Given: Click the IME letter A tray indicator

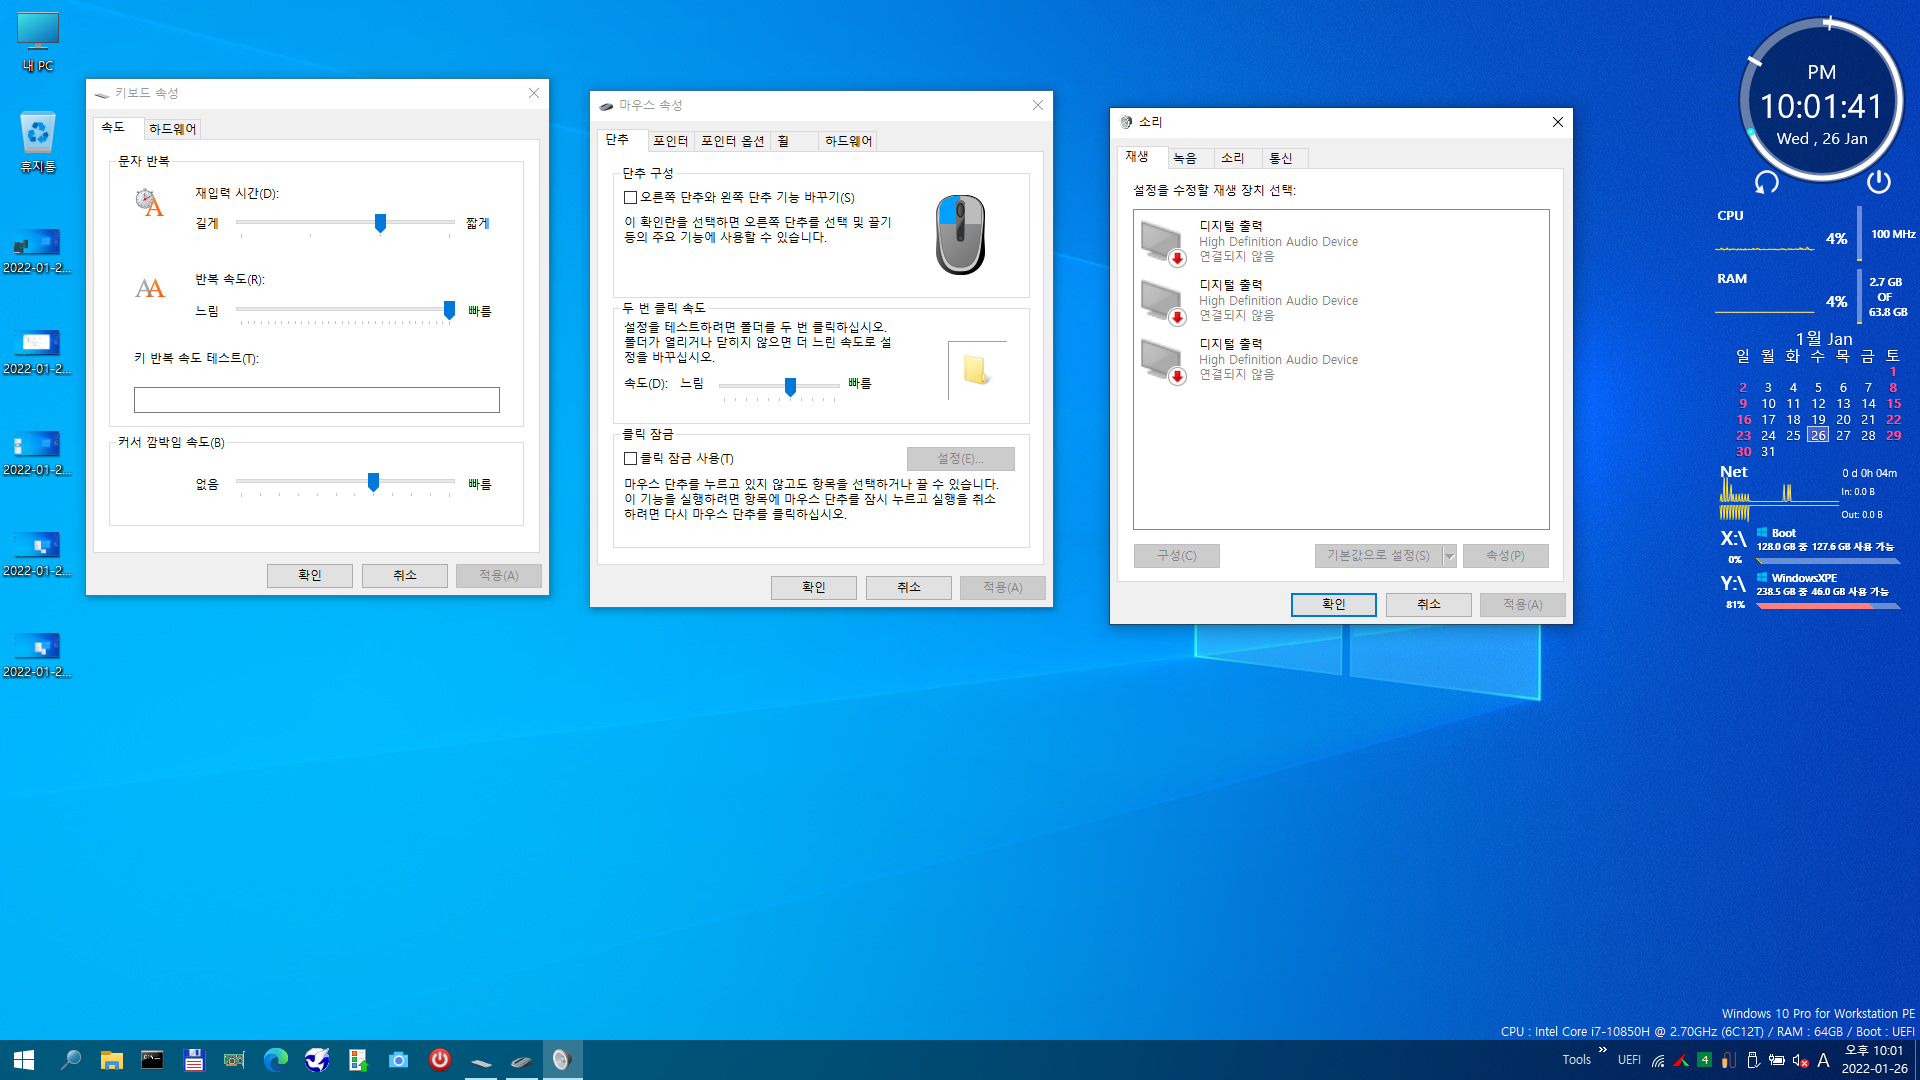Looking at the screenshot, I should pos(1823,1061).
